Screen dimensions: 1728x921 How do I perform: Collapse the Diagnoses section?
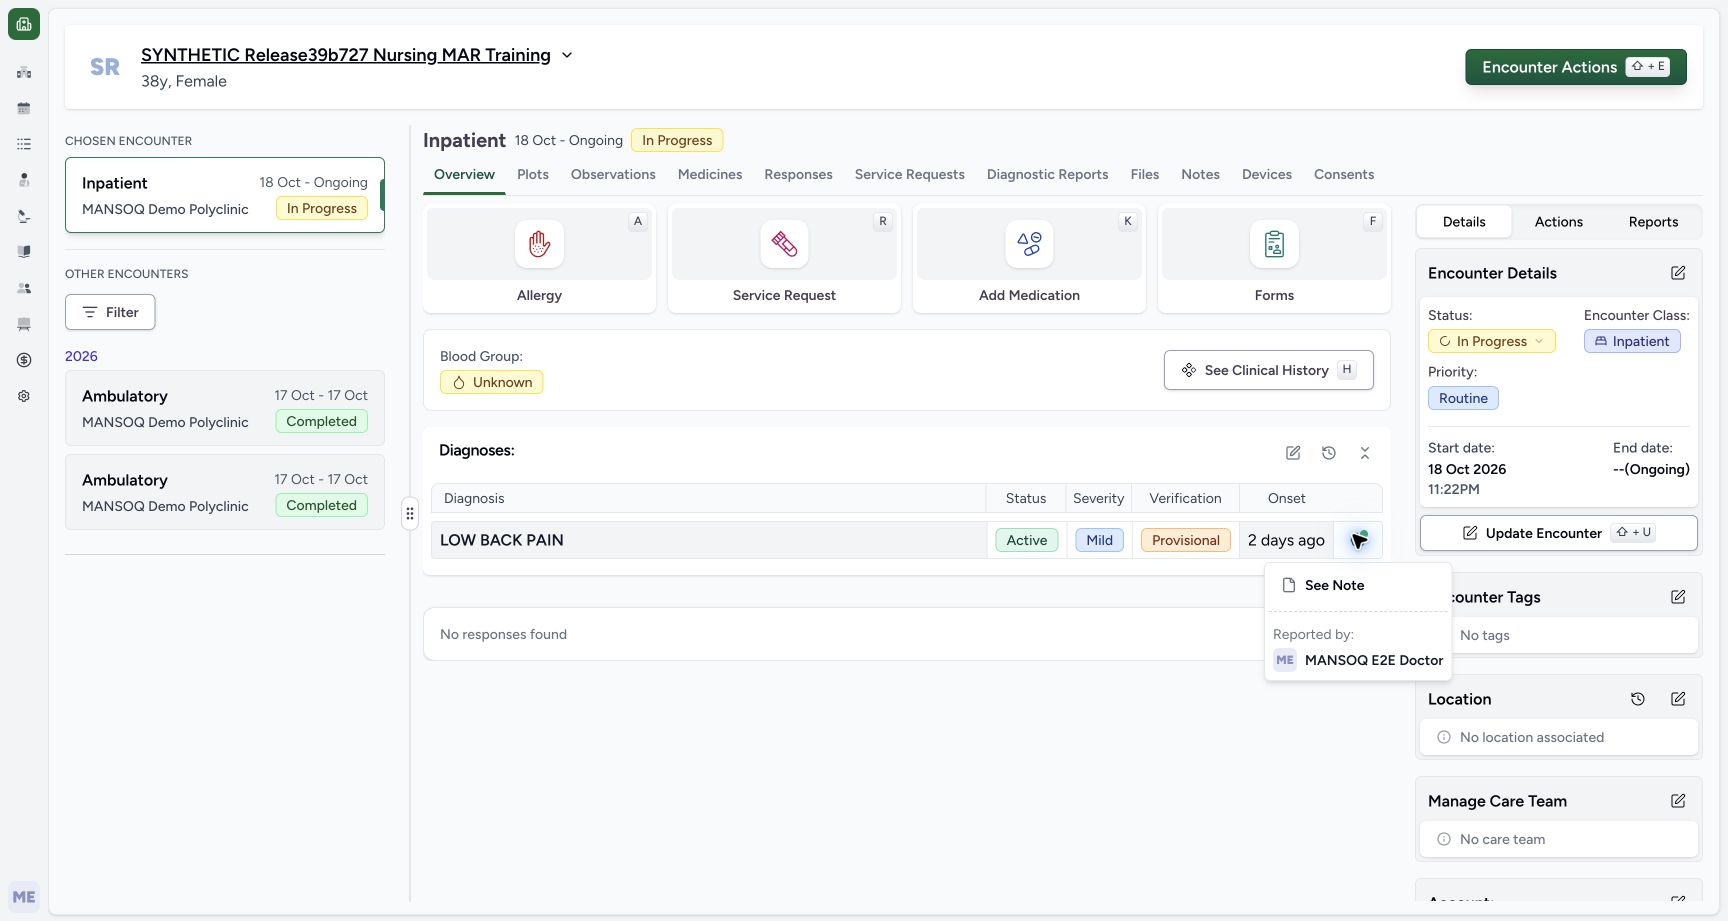tap(1365, 453)
